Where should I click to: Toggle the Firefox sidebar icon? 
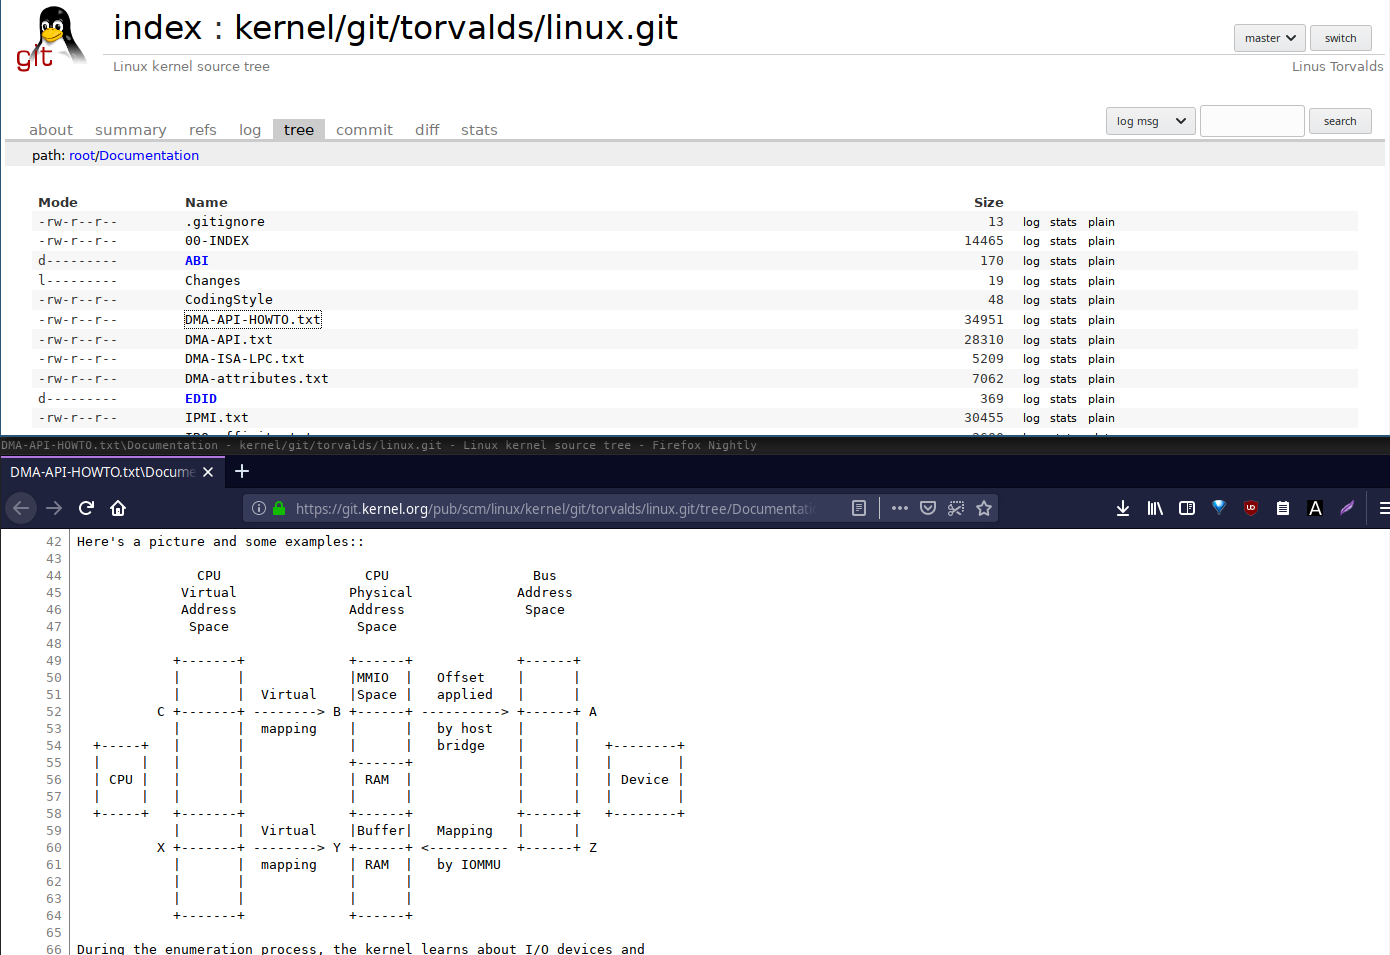click(x=1187, y=508)
